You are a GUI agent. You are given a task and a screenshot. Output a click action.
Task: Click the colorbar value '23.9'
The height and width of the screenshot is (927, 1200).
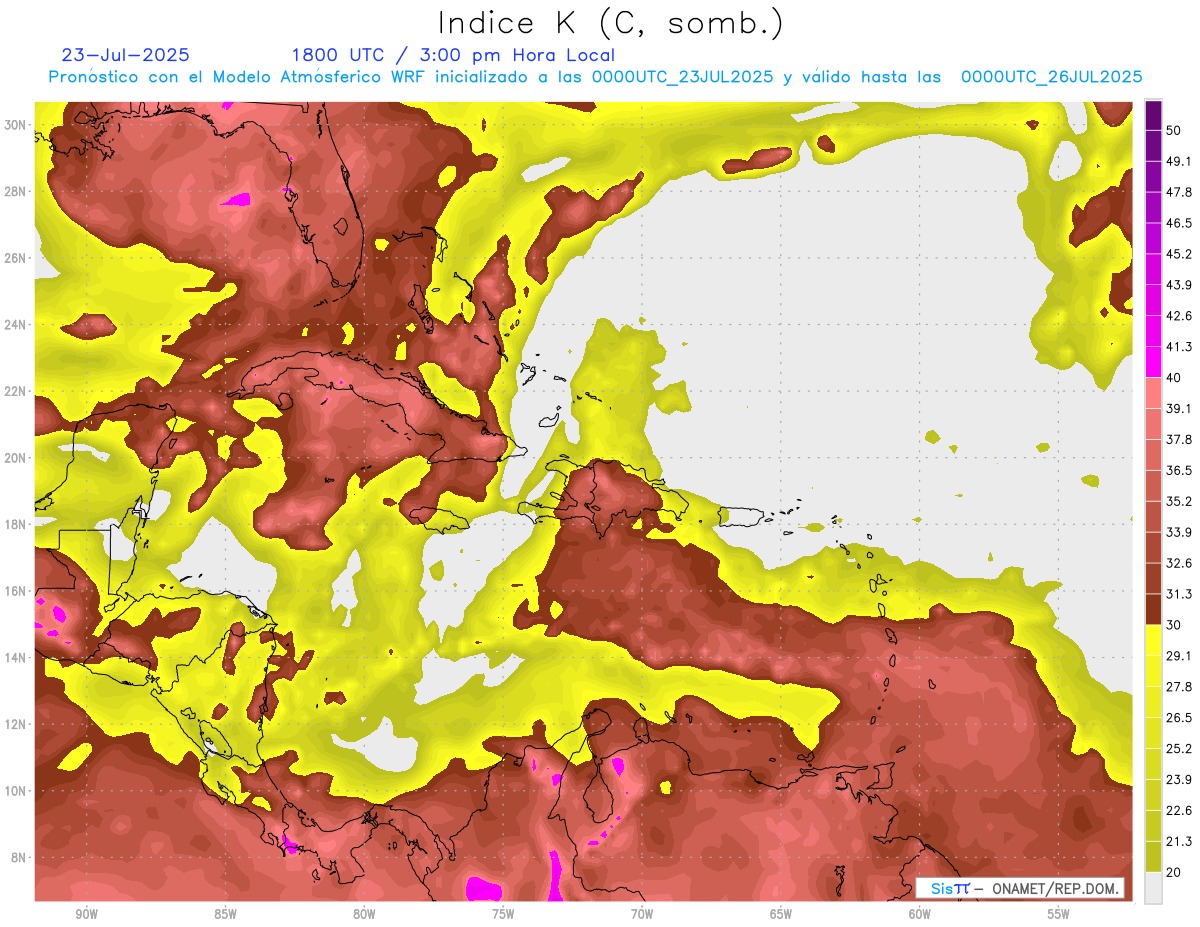[x=1179, y=780]
